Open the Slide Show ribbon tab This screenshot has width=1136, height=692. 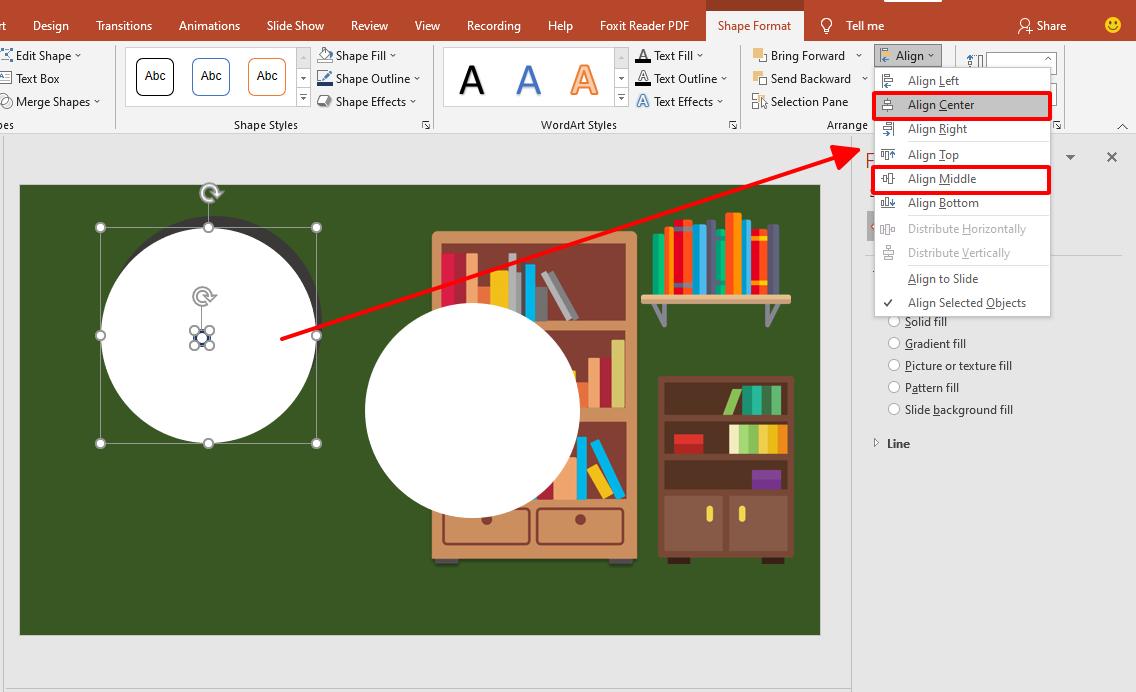point(294,25)
